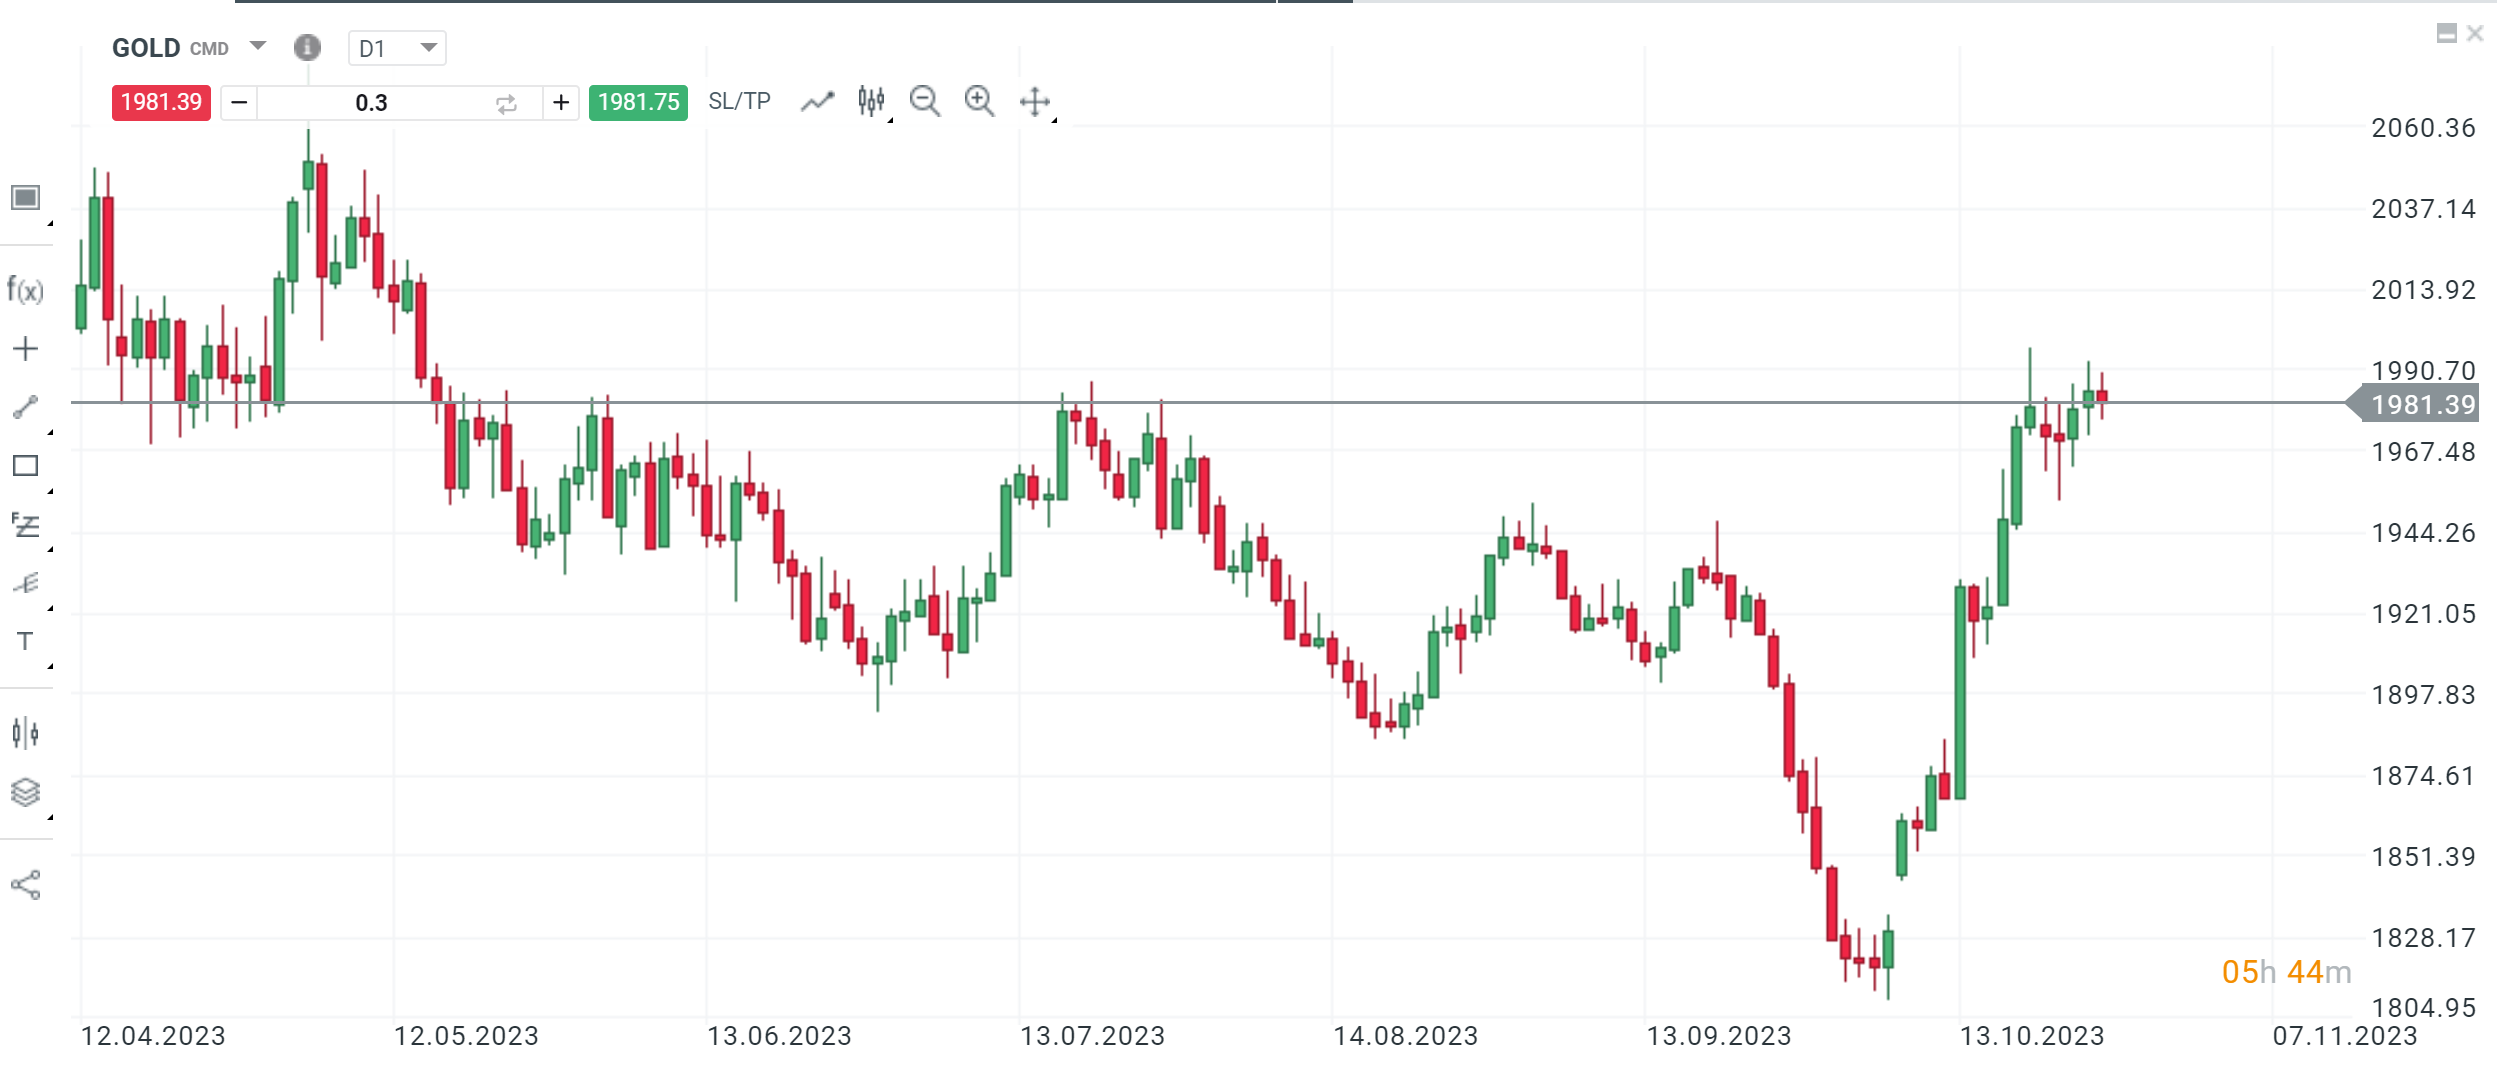Expand the GOLD CMD instrument dropdown
The width and height of the screenshot is (2497, 1065).
click(258, 45)
